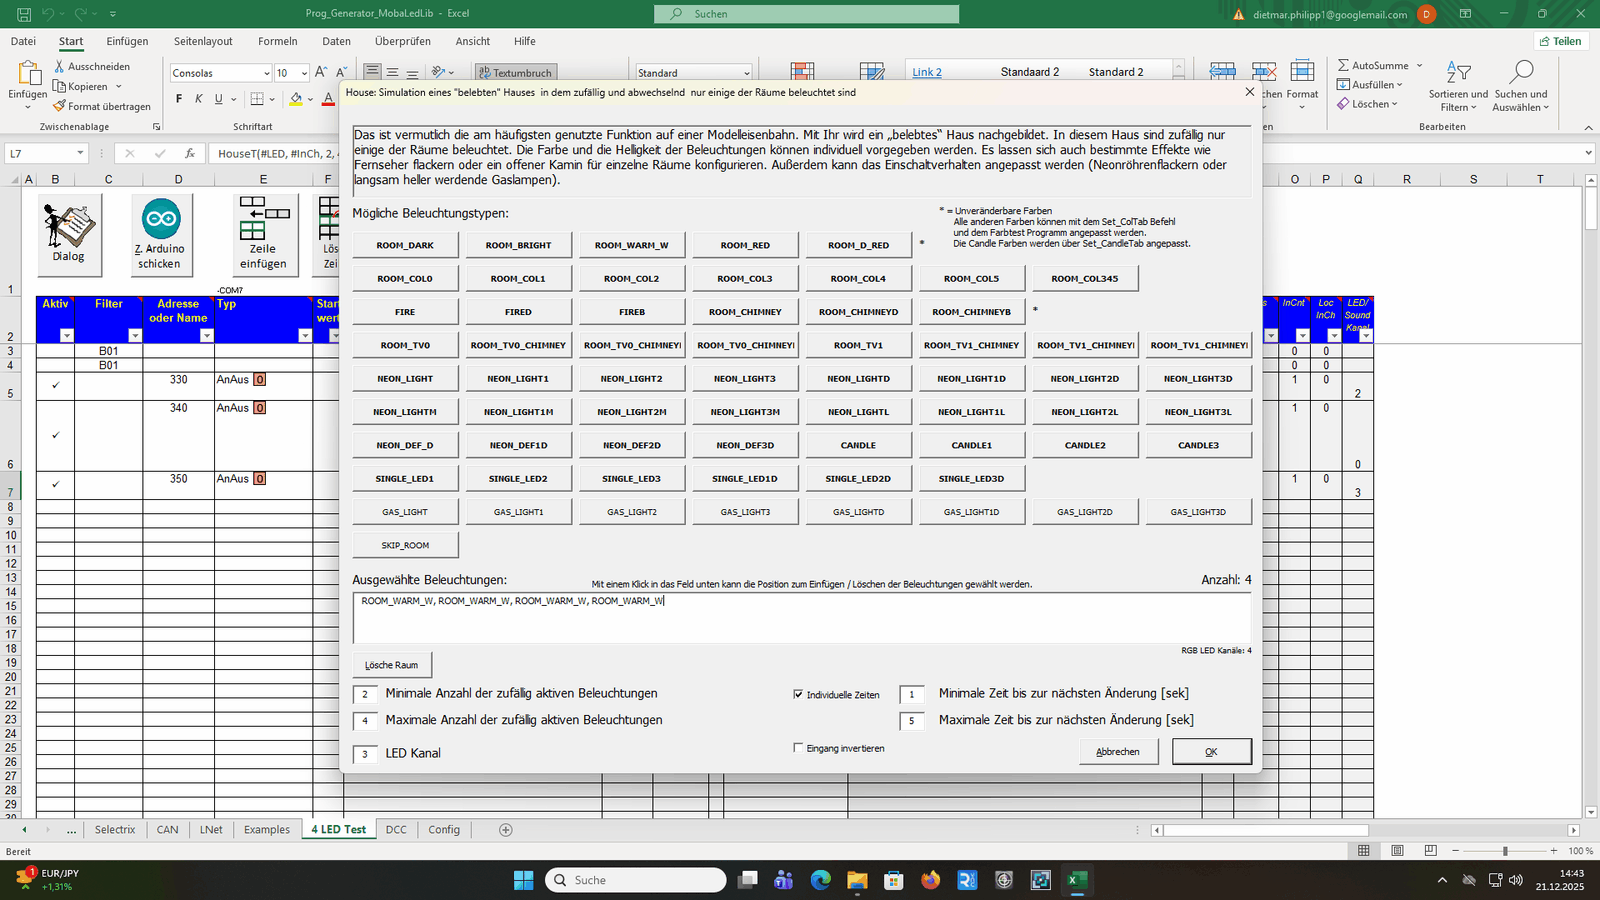This screenshot has height=900, width=1600.
Task: Open File Explorer from the taskbar
Action: [857, 880]
